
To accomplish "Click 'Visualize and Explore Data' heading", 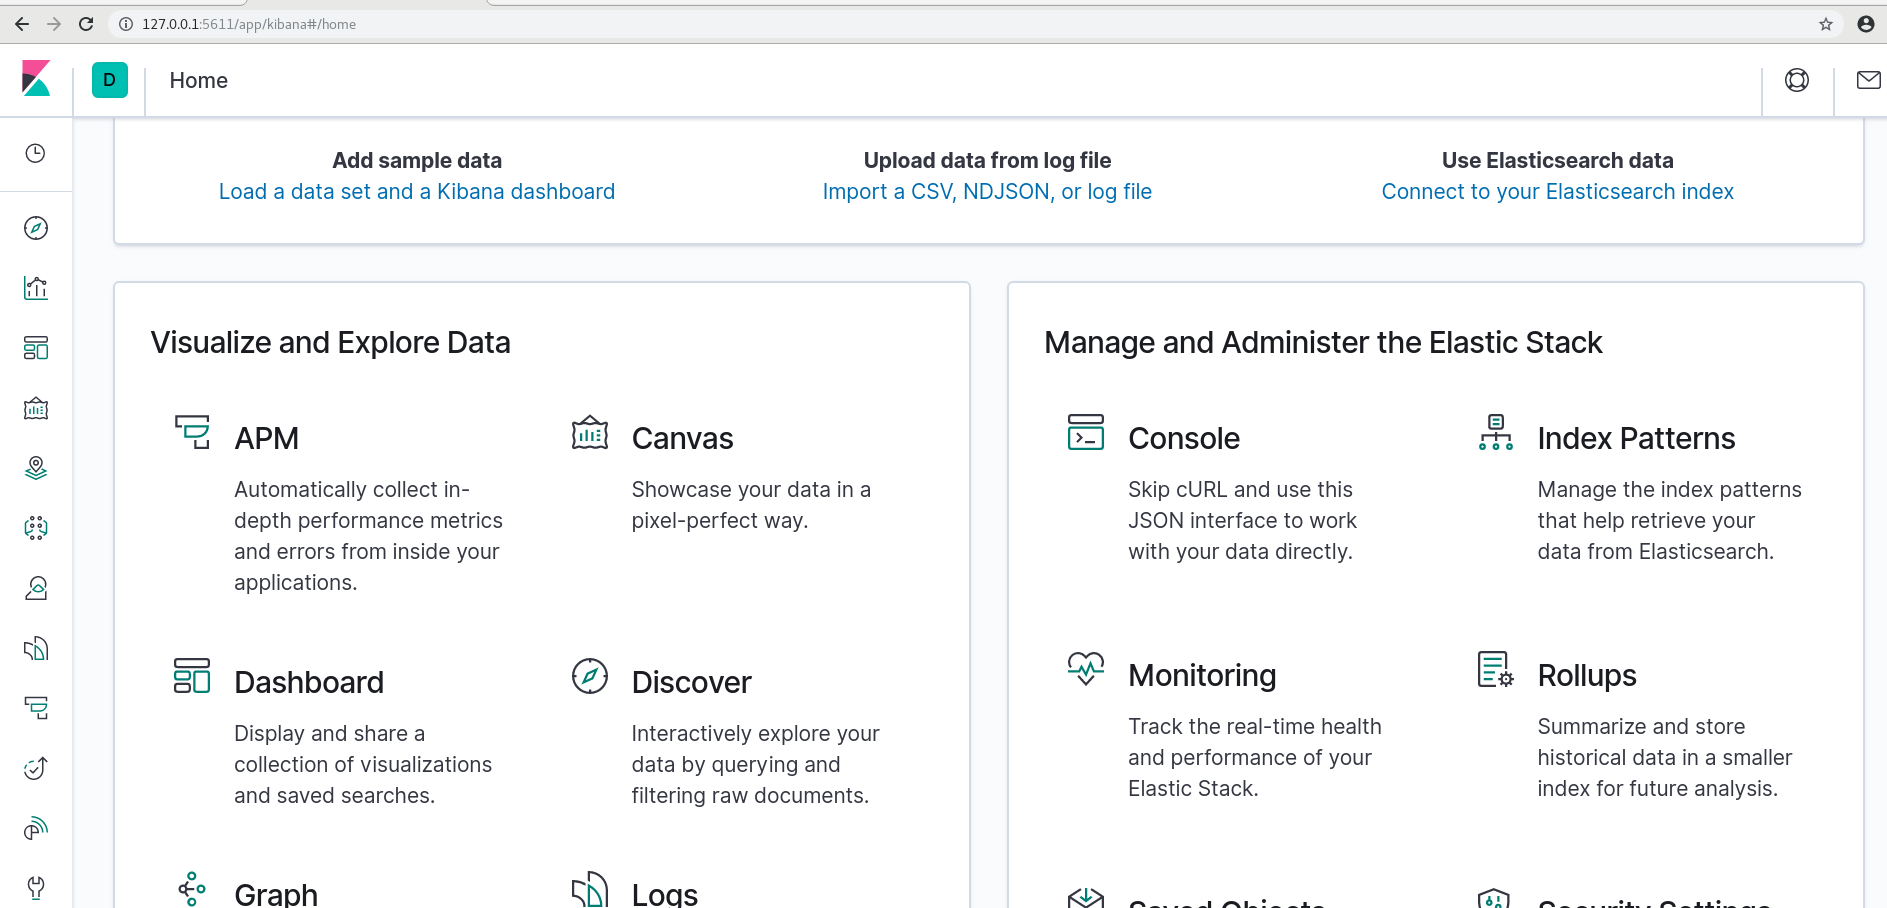I will click(331, 343).
